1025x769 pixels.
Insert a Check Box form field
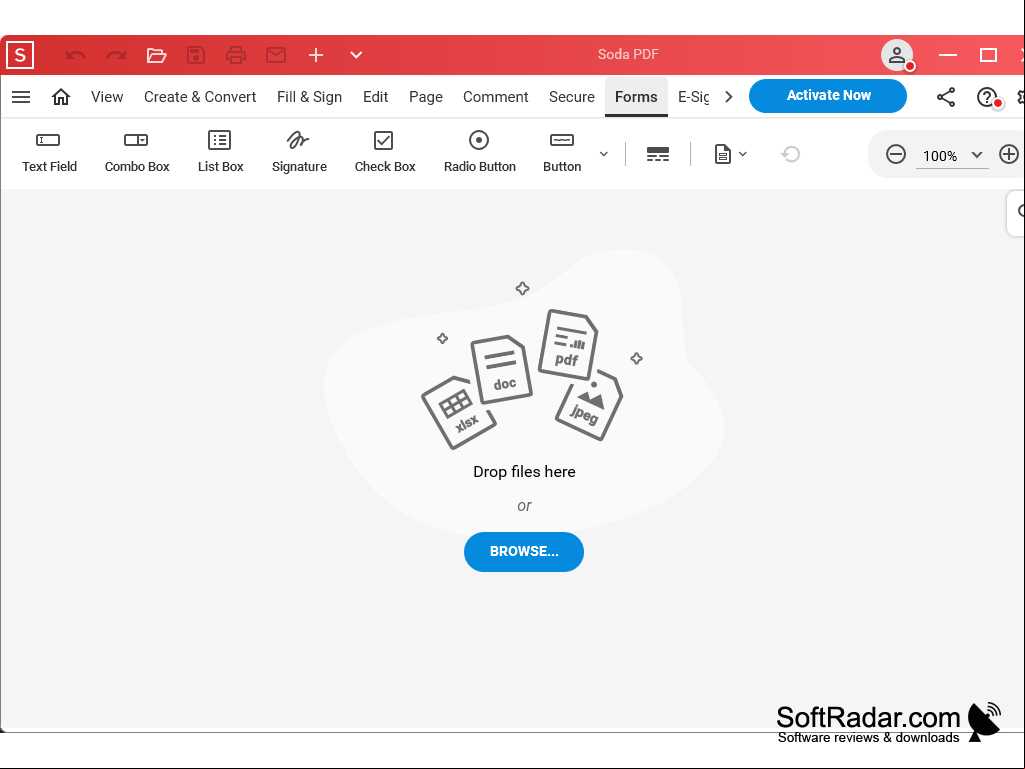pyautogui.click(x=384, y=152)
